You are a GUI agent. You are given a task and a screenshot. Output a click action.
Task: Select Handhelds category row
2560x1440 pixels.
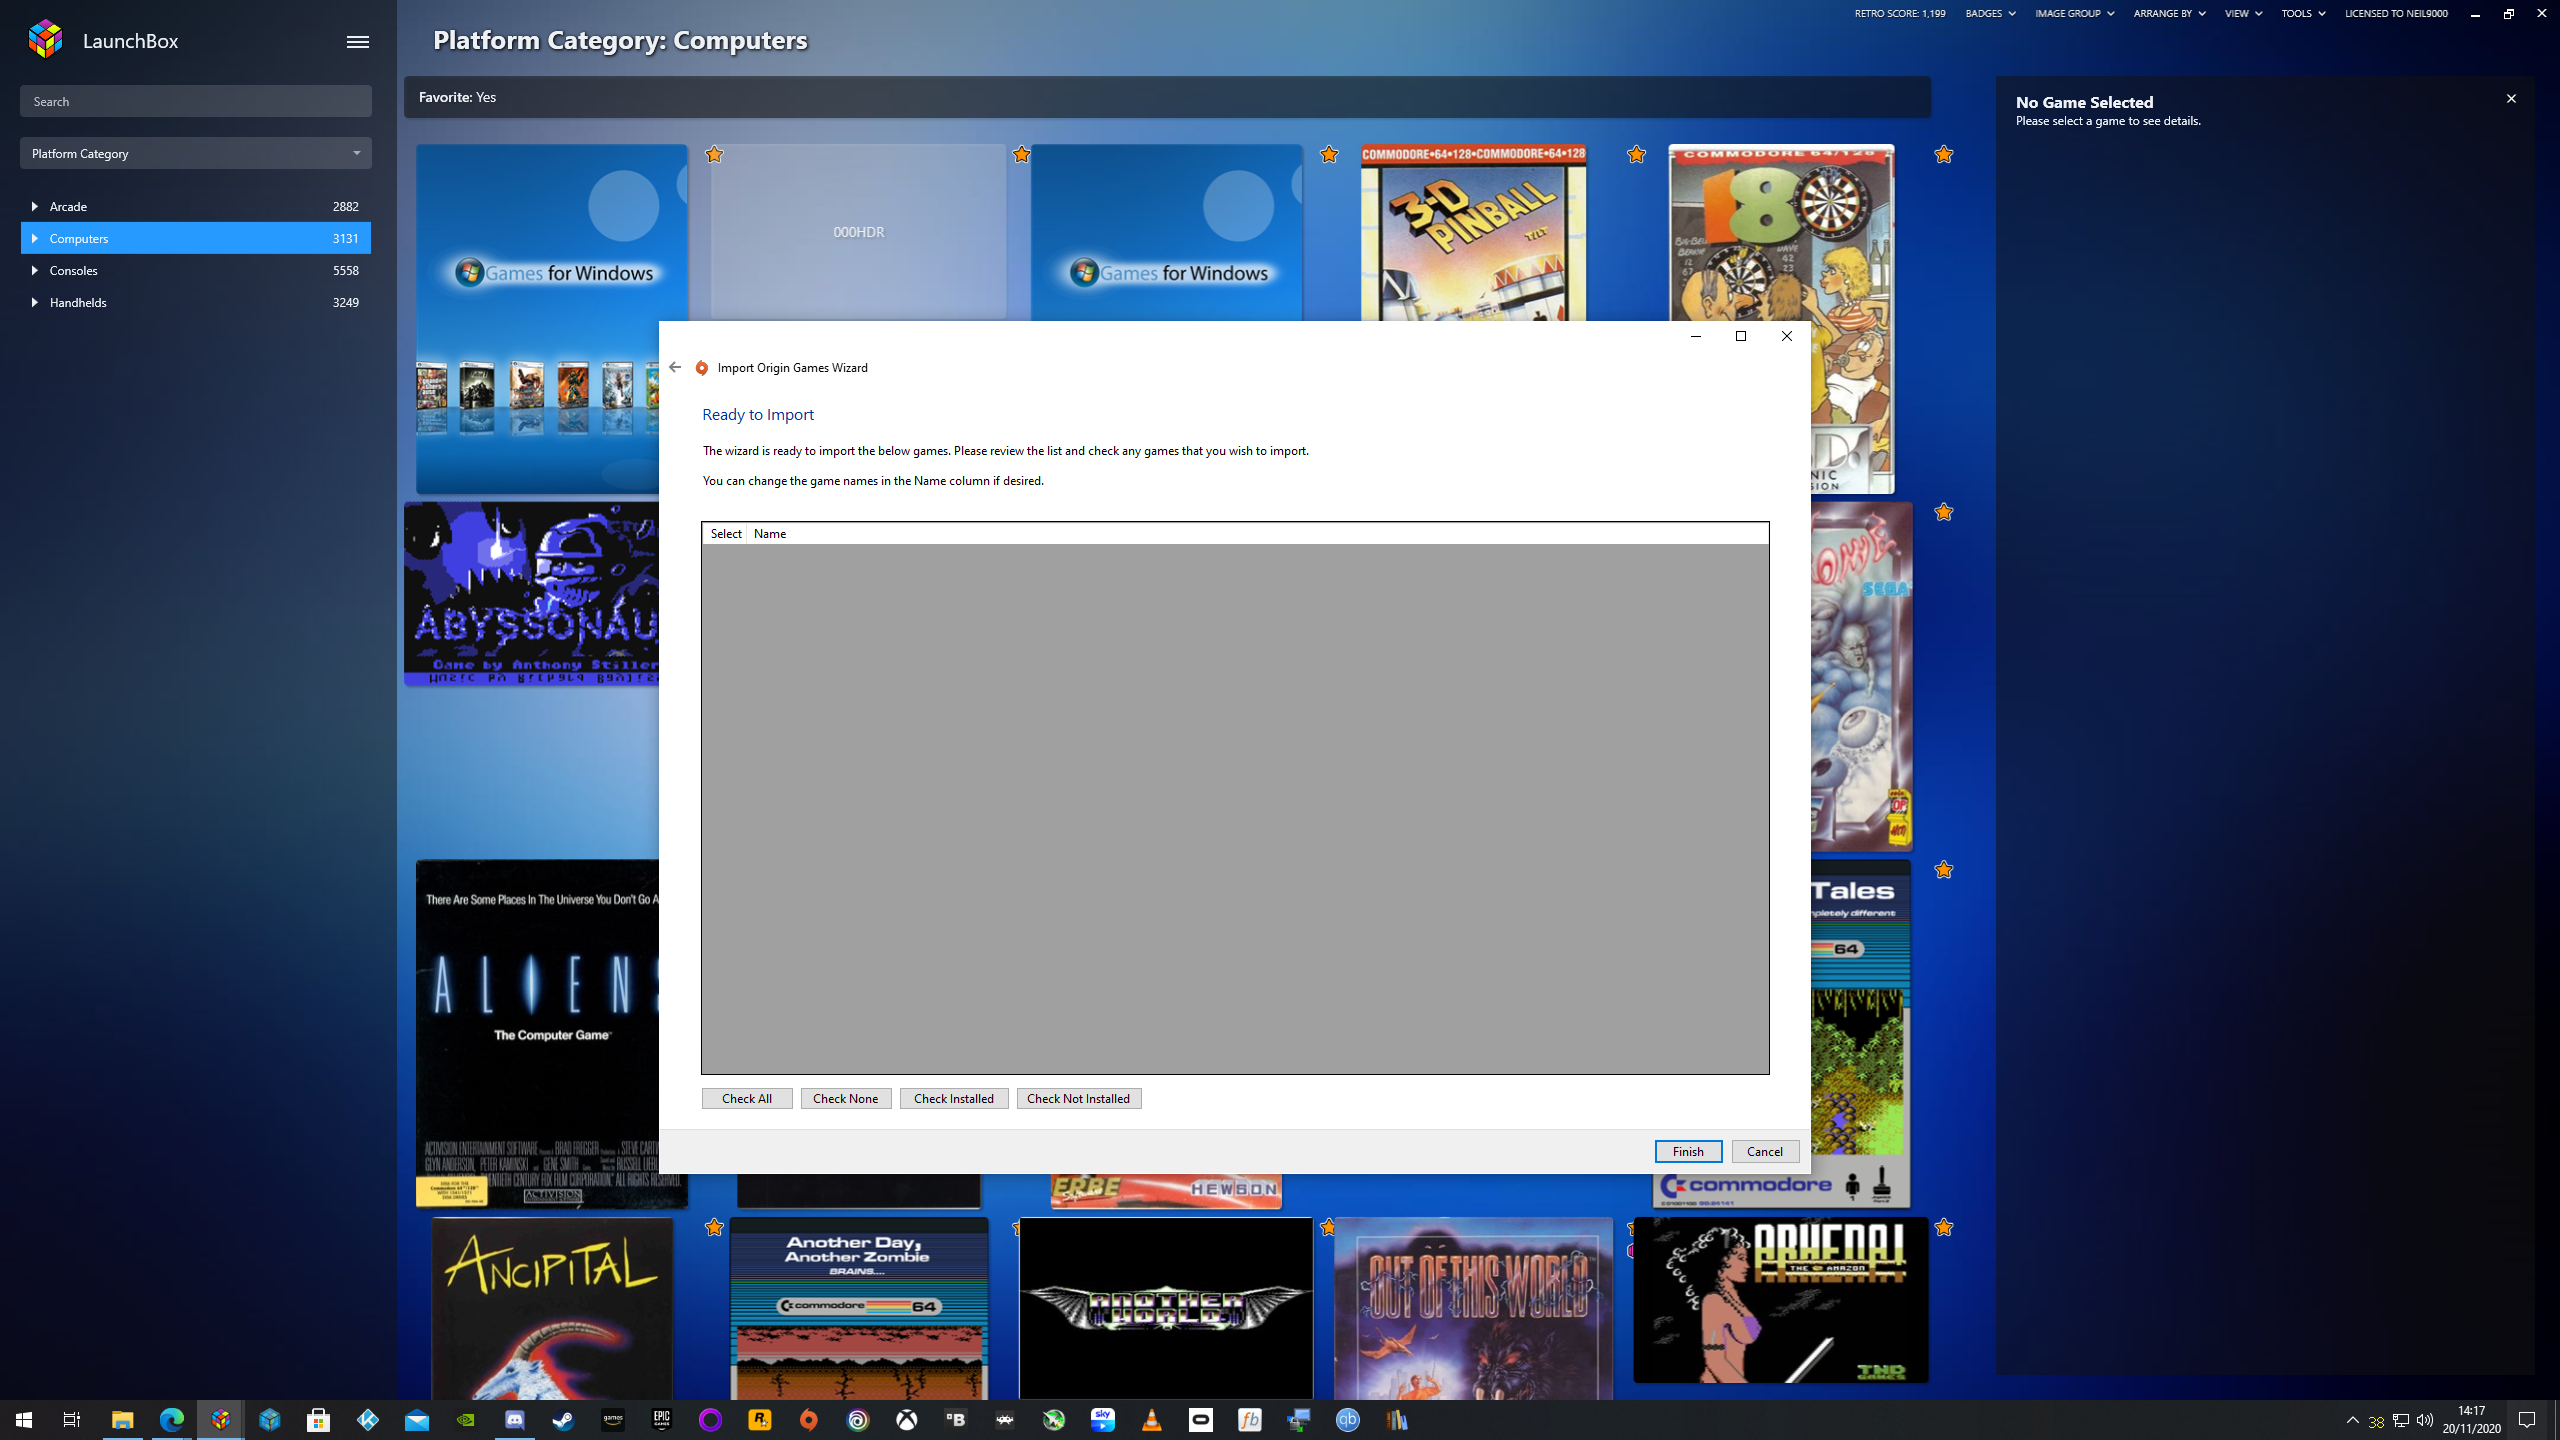tap(196, 302)
